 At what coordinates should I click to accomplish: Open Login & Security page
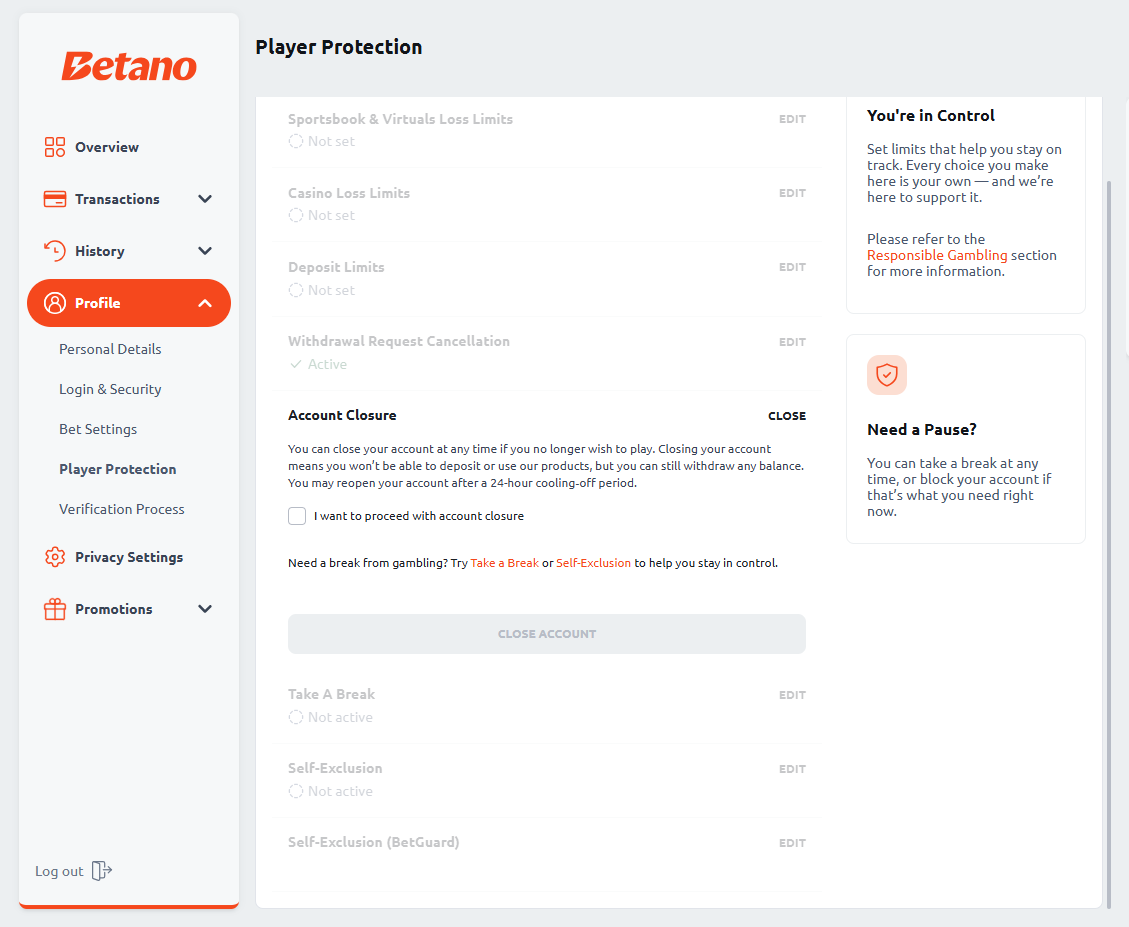[110, 389]
